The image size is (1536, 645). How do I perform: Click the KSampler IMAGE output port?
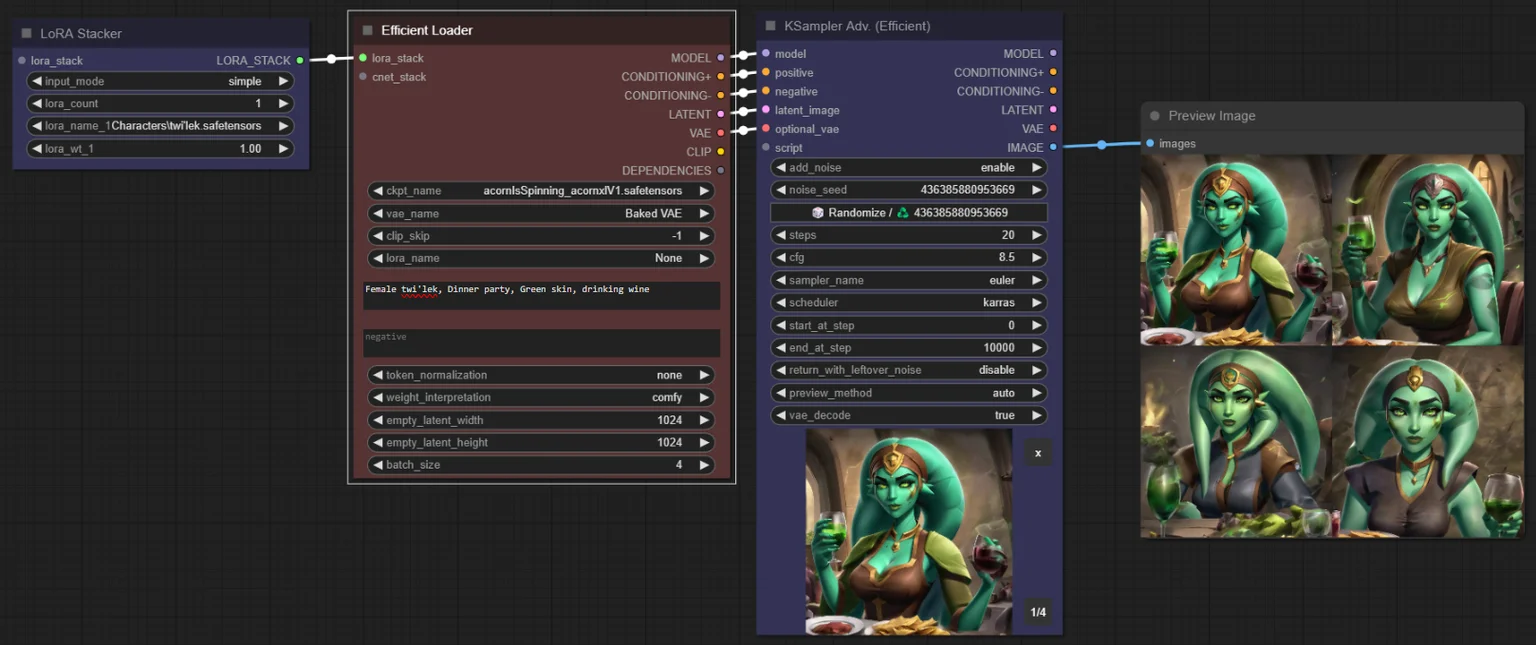[1053, 147]
